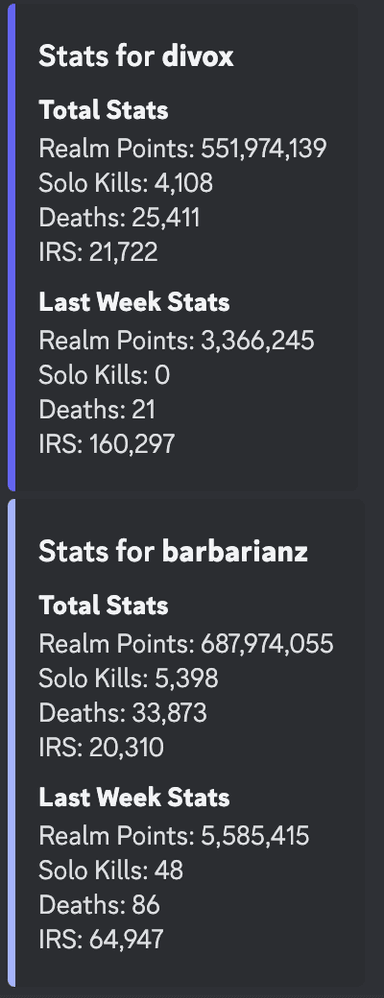The width and height of the screenshot is (384, 998).
Task: Click the "Deaths: 33,873" line
Action: [x=123, y=712]
